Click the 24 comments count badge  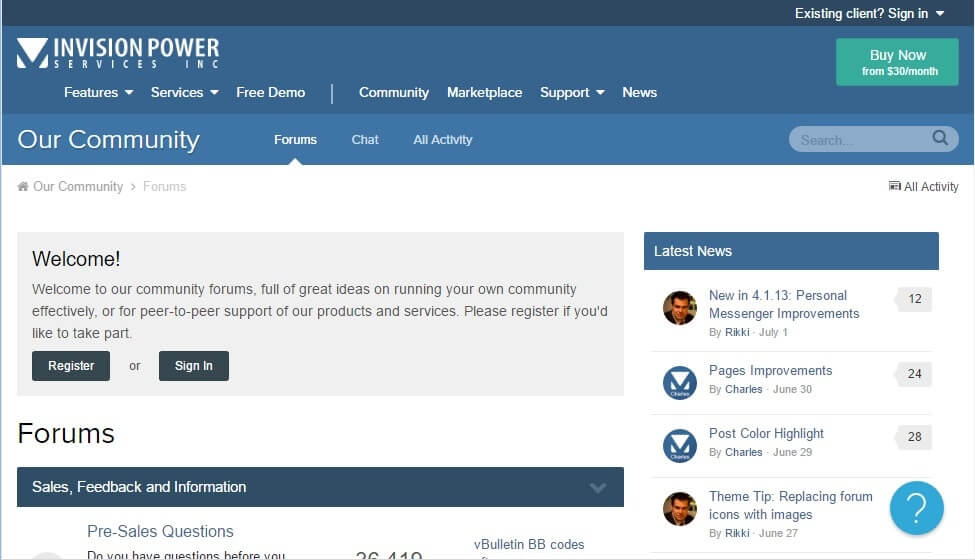point(913,374)
